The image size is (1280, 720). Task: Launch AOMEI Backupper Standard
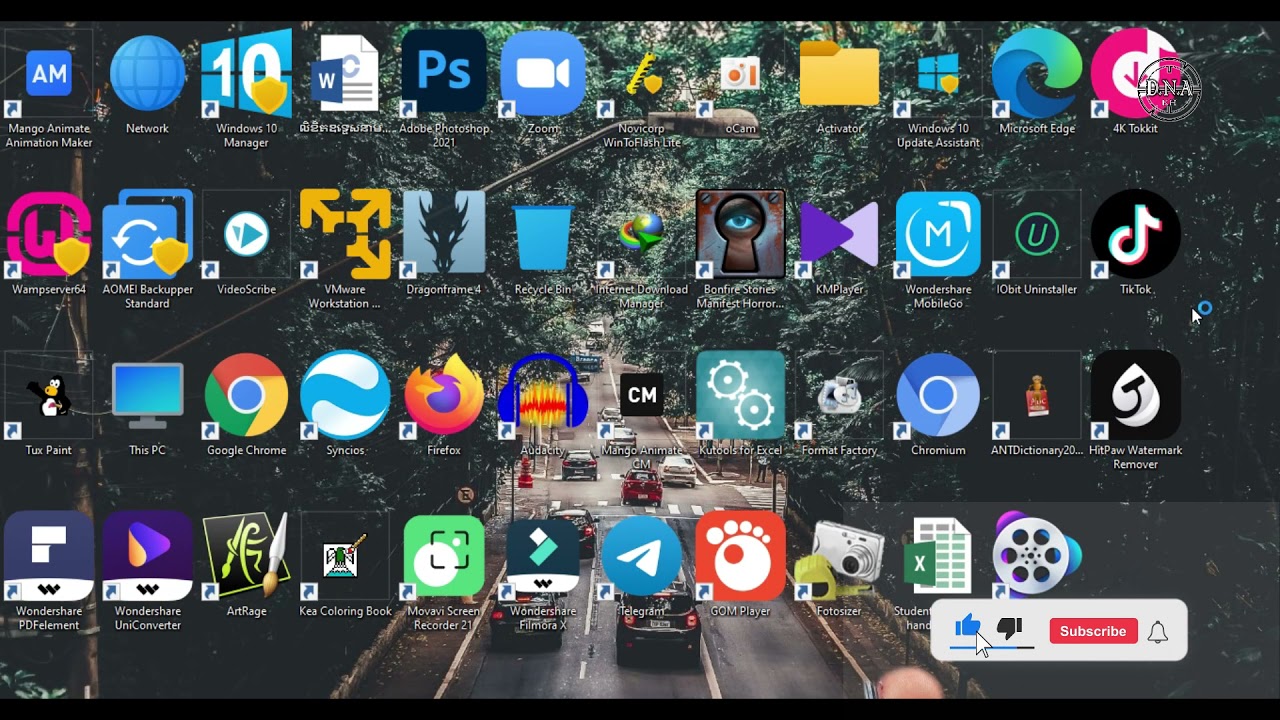point(147,236)
